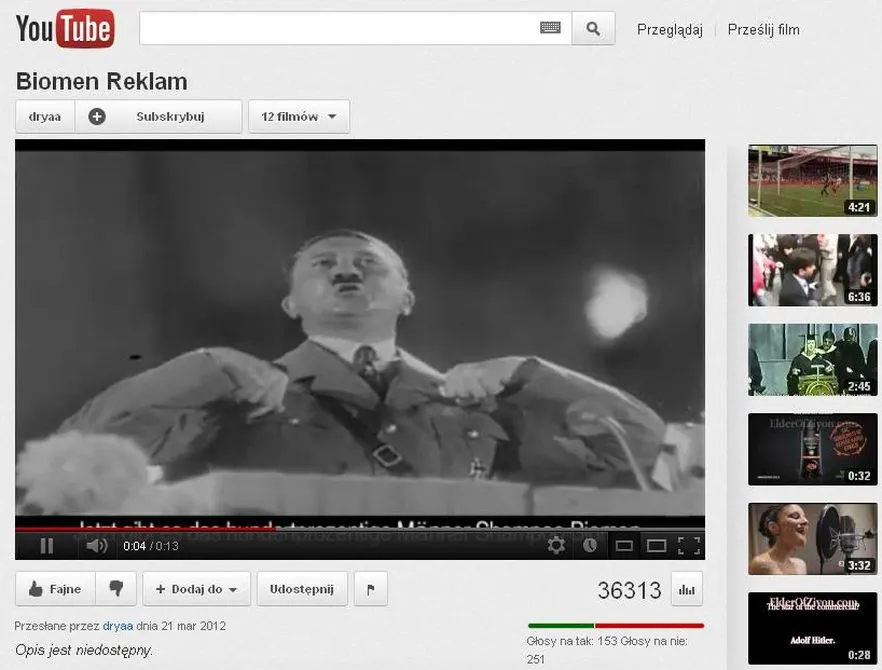Activate the wide player size control
The height and width of the screenshot is (670, 882).
click(656, 546)
